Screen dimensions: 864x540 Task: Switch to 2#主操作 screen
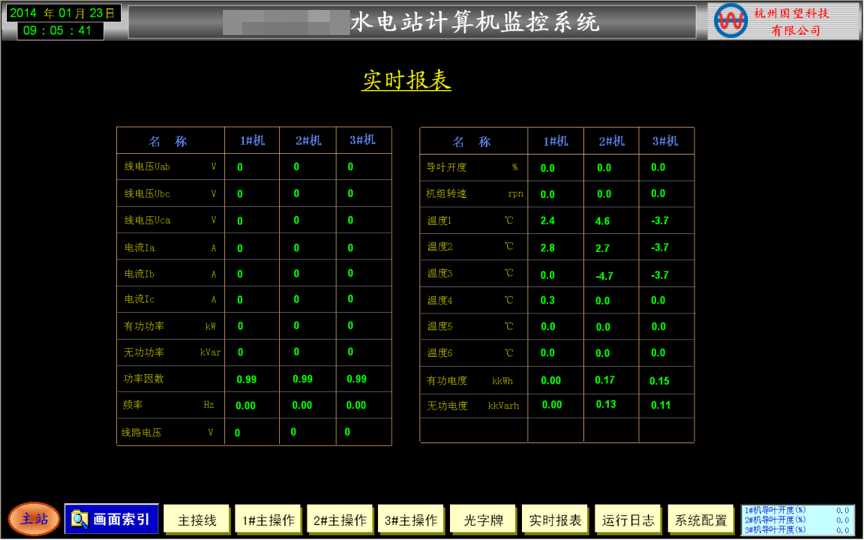coord(340,520)
